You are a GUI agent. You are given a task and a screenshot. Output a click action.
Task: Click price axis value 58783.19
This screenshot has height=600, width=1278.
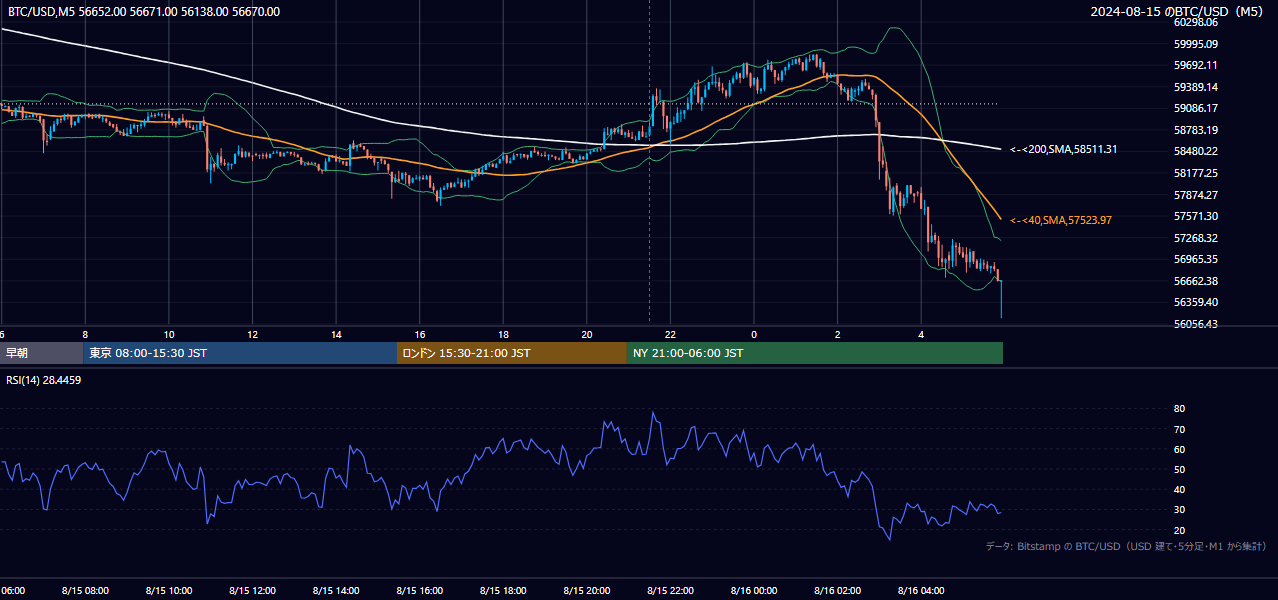coord(1196,130)
